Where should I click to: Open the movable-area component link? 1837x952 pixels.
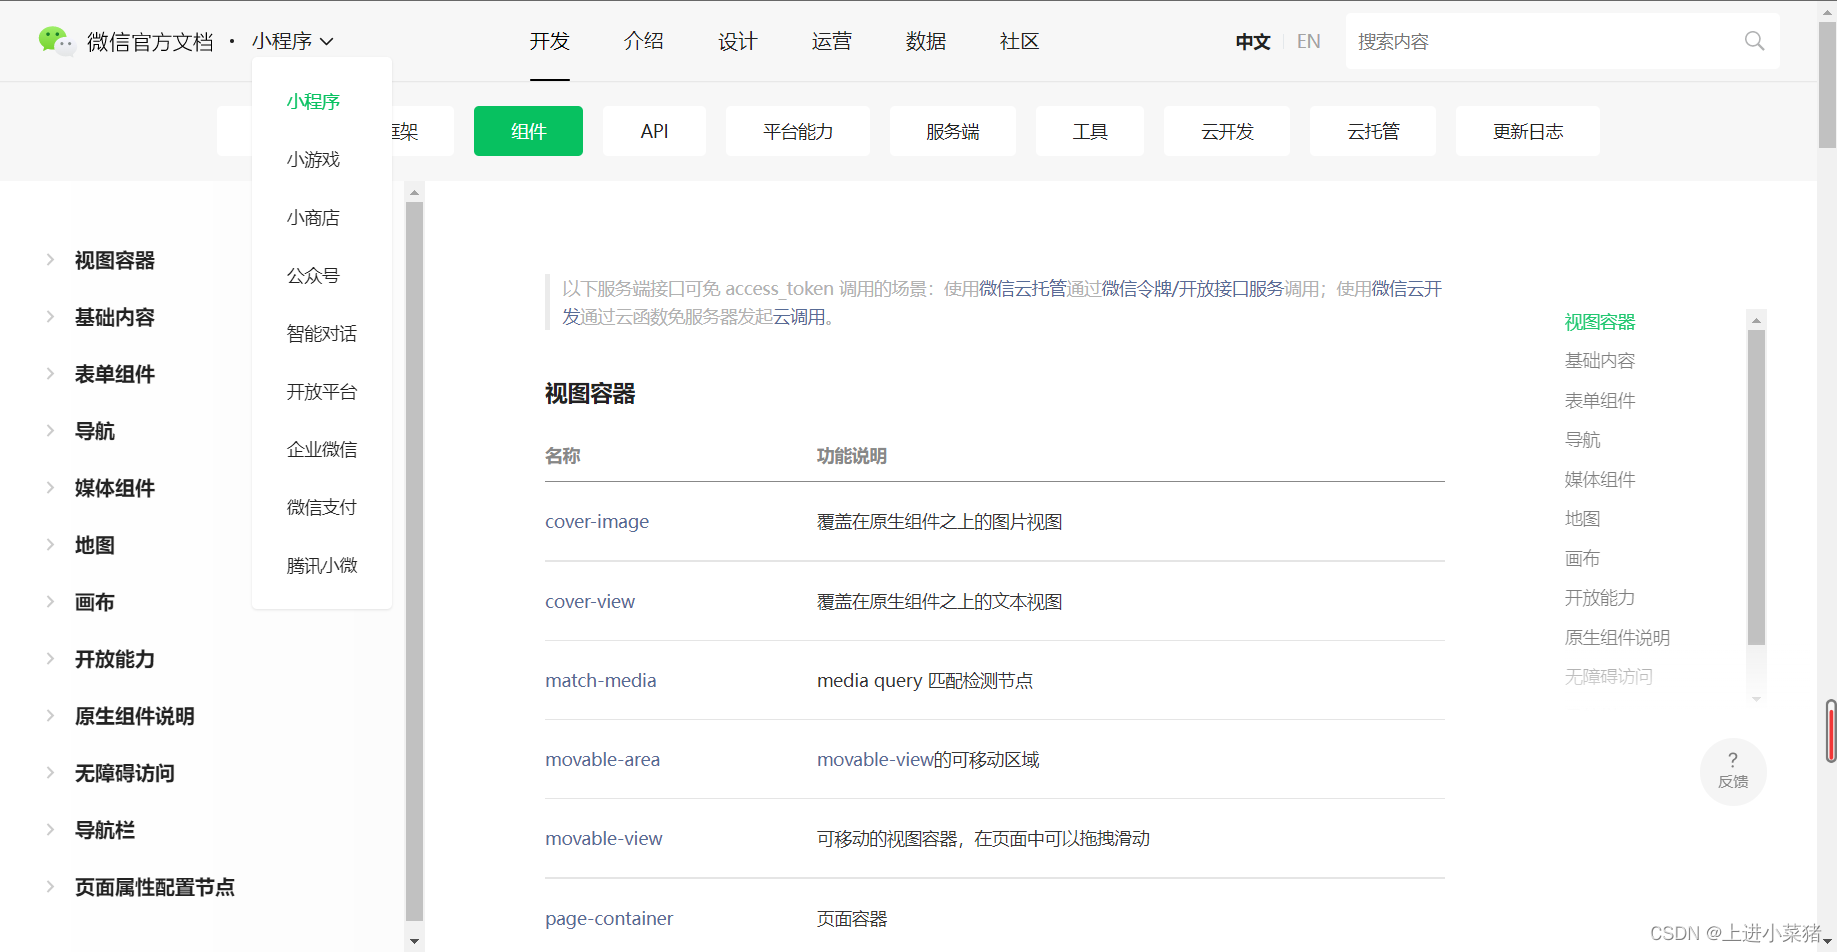(x=603, y=759)
